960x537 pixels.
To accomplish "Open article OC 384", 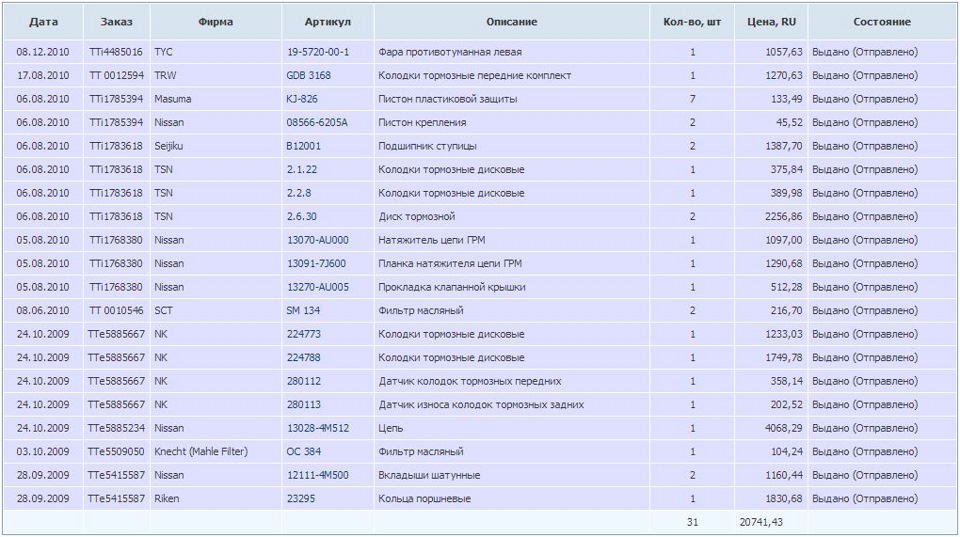I will click(x=304, y=452).
